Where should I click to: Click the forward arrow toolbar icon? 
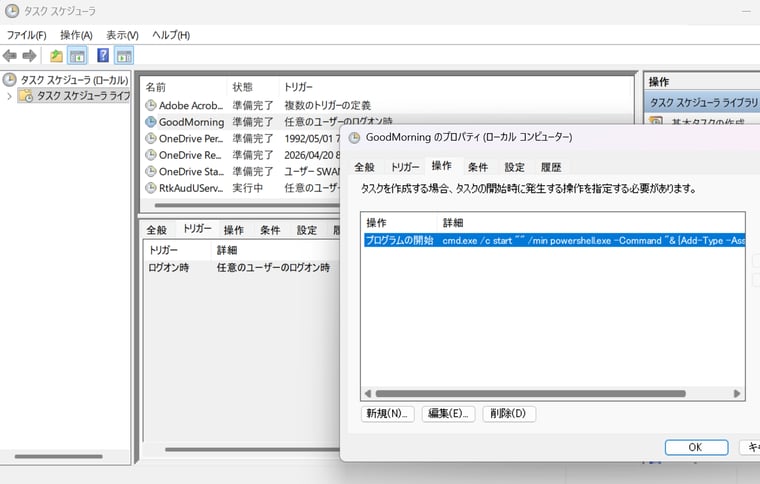(x=29, y=56)
